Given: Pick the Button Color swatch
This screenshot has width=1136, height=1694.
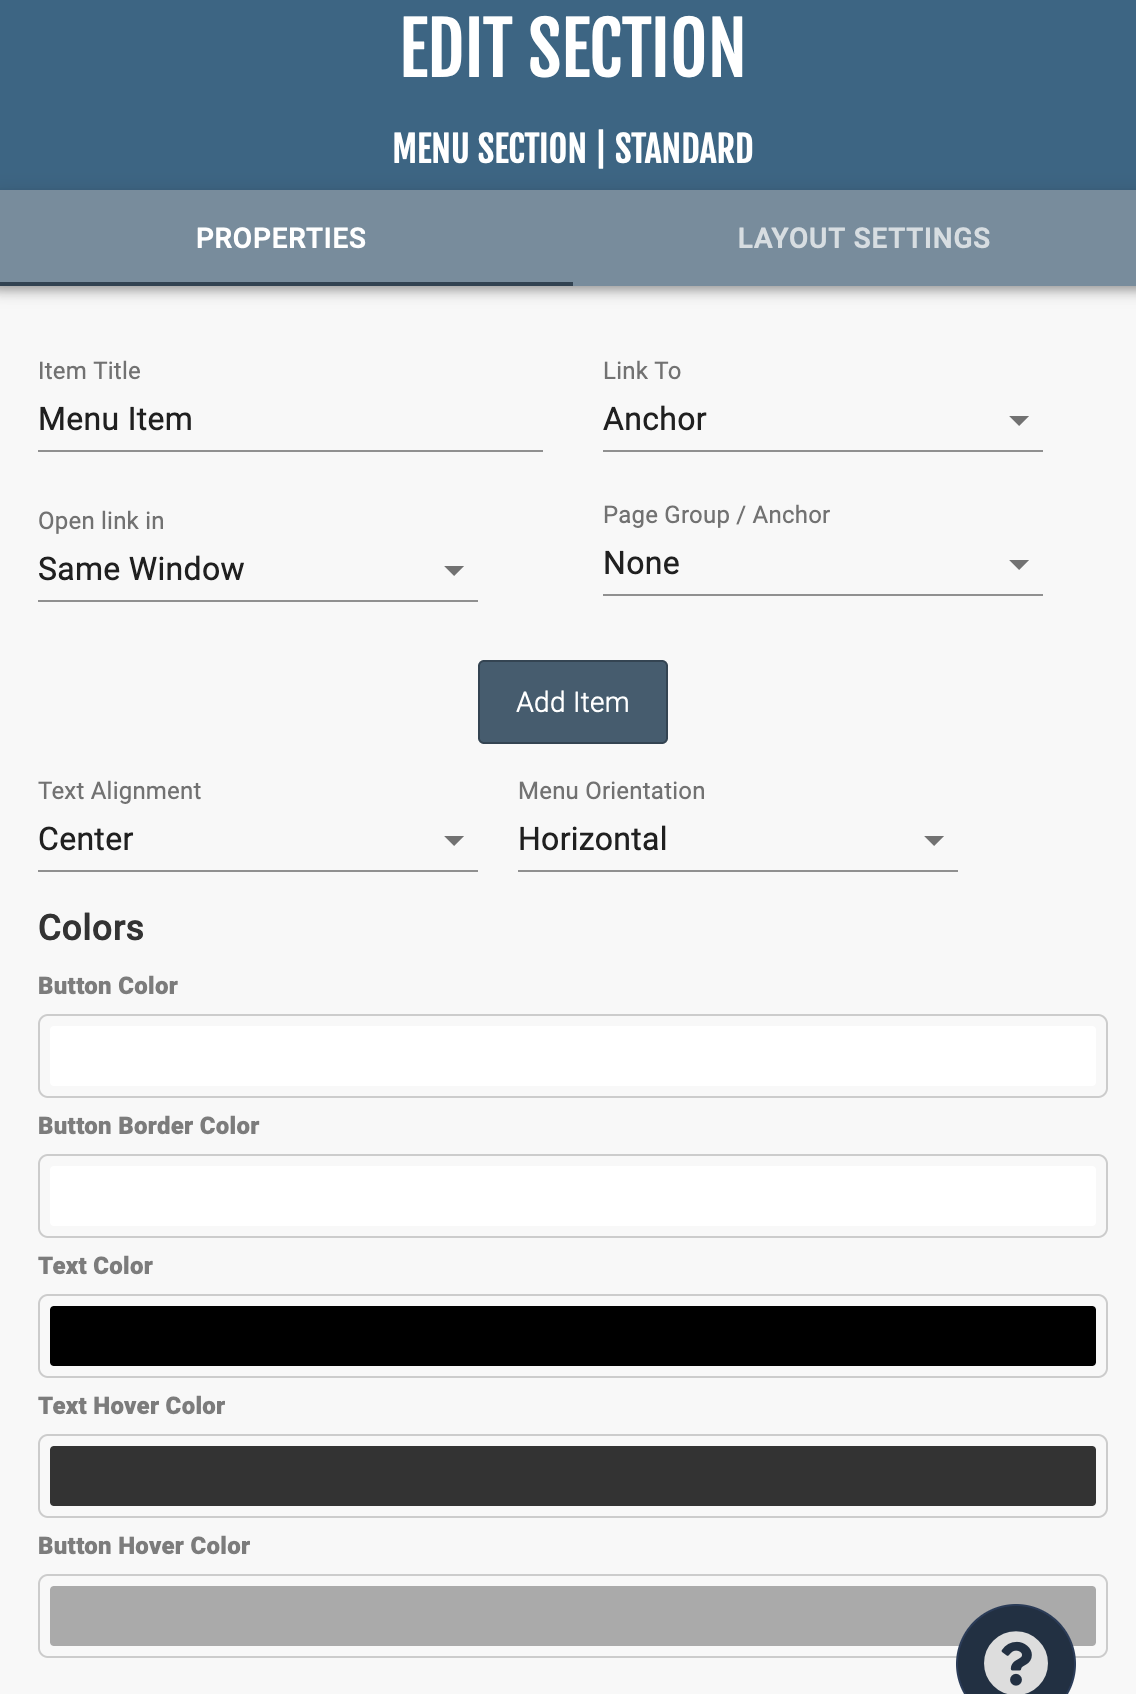Looking at the screenshot, I should tap(572, 1056).
